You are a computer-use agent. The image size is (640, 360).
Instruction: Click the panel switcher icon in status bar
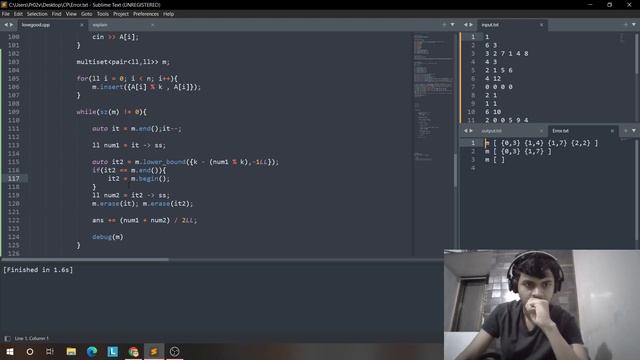pos(7,338)
